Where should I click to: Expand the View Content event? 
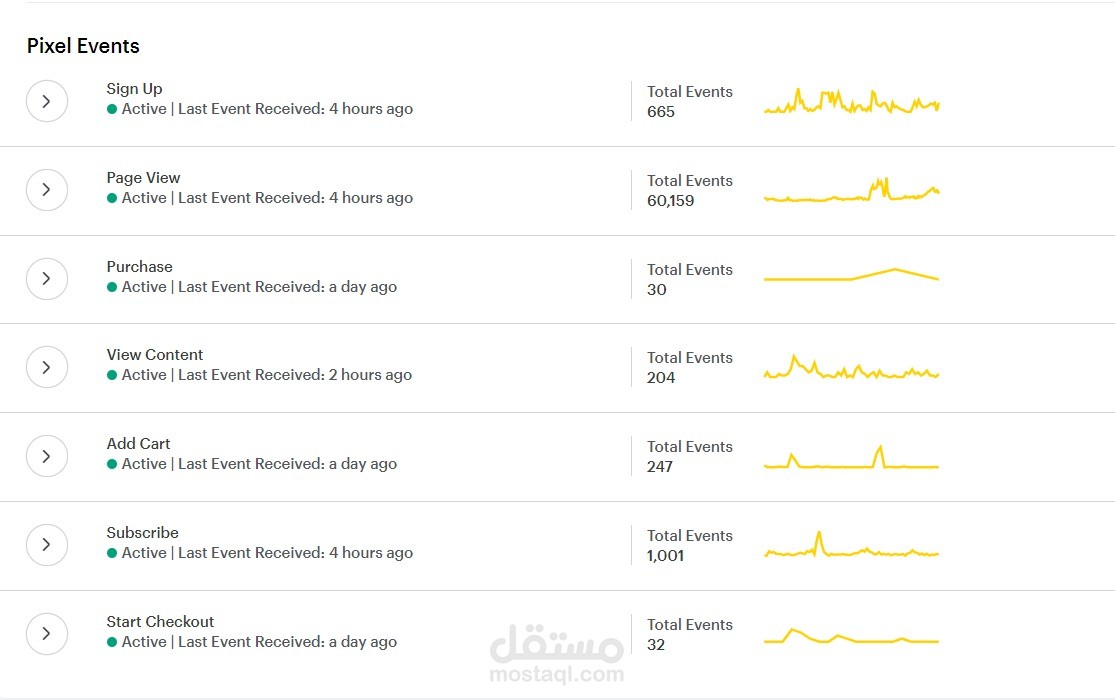tap(47, 367)
